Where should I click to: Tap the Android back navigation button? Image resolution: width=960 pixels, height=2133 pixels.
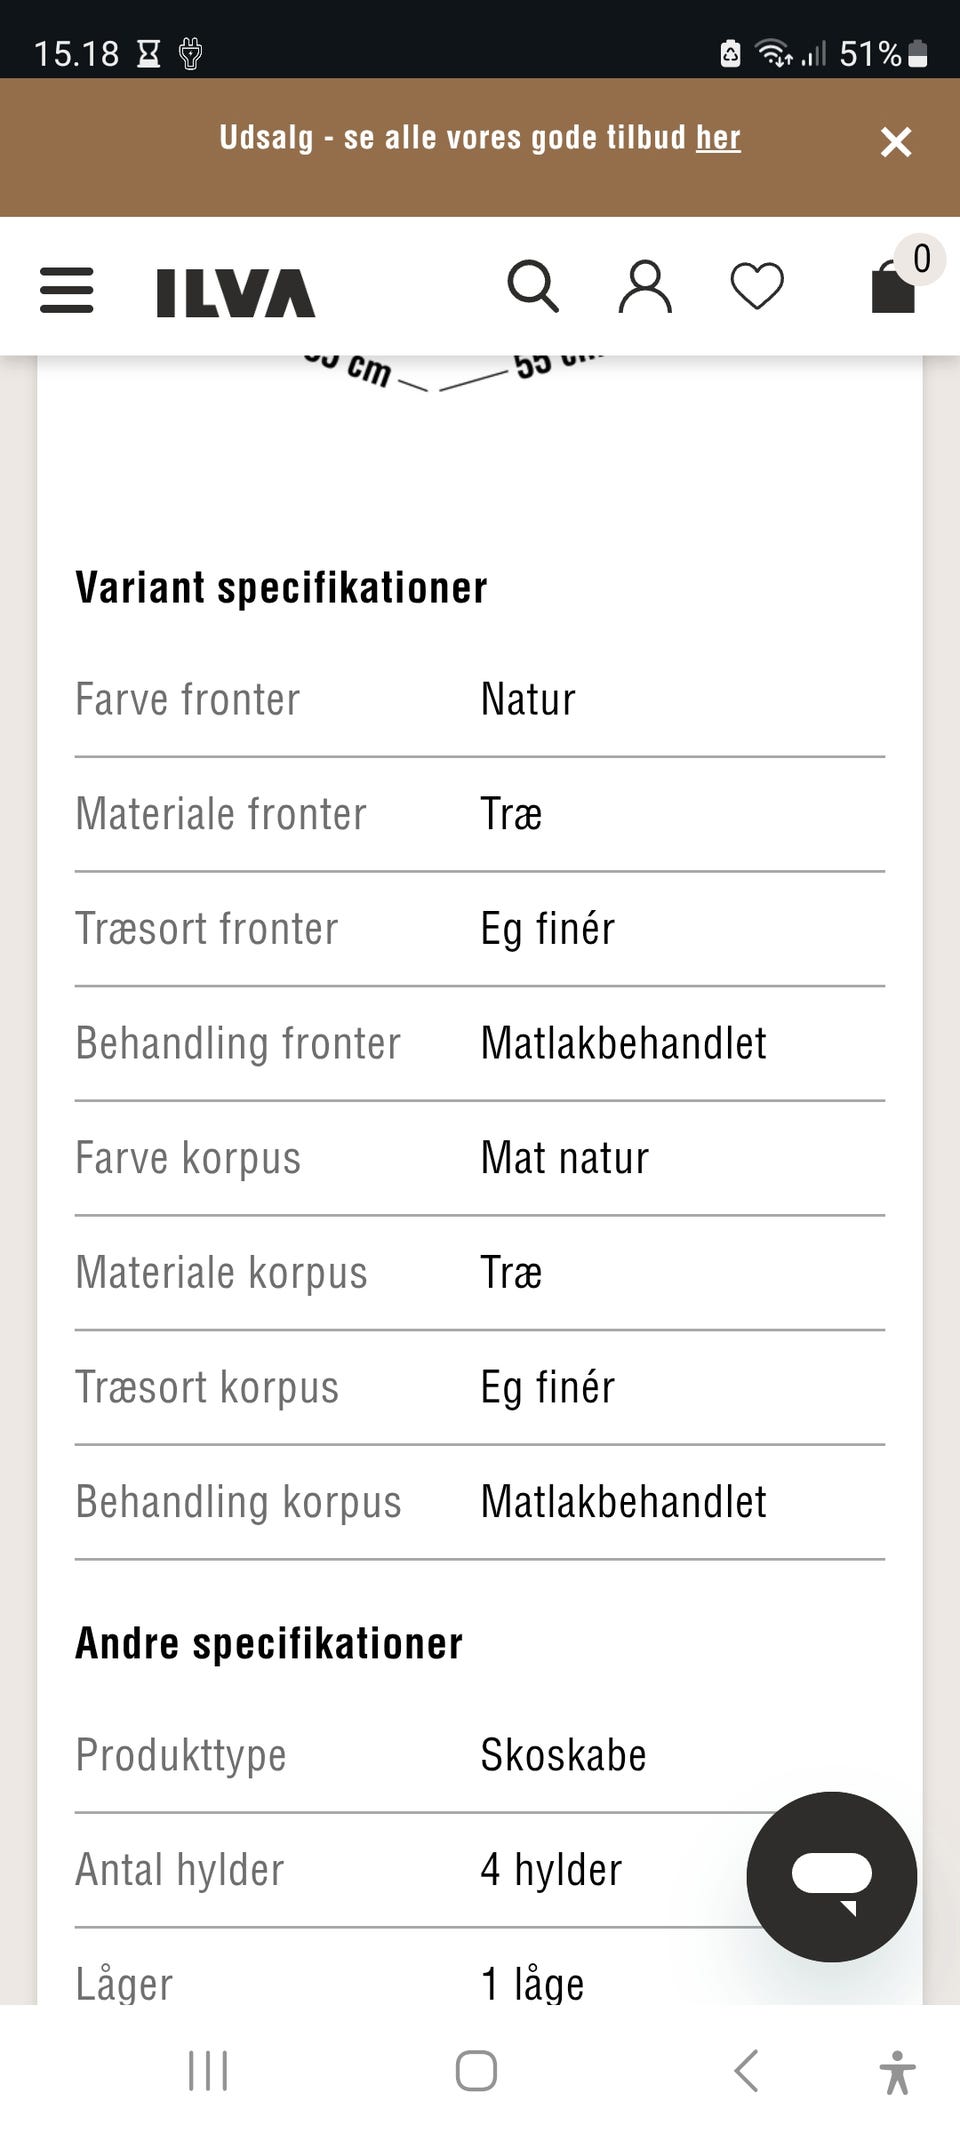746,2070
